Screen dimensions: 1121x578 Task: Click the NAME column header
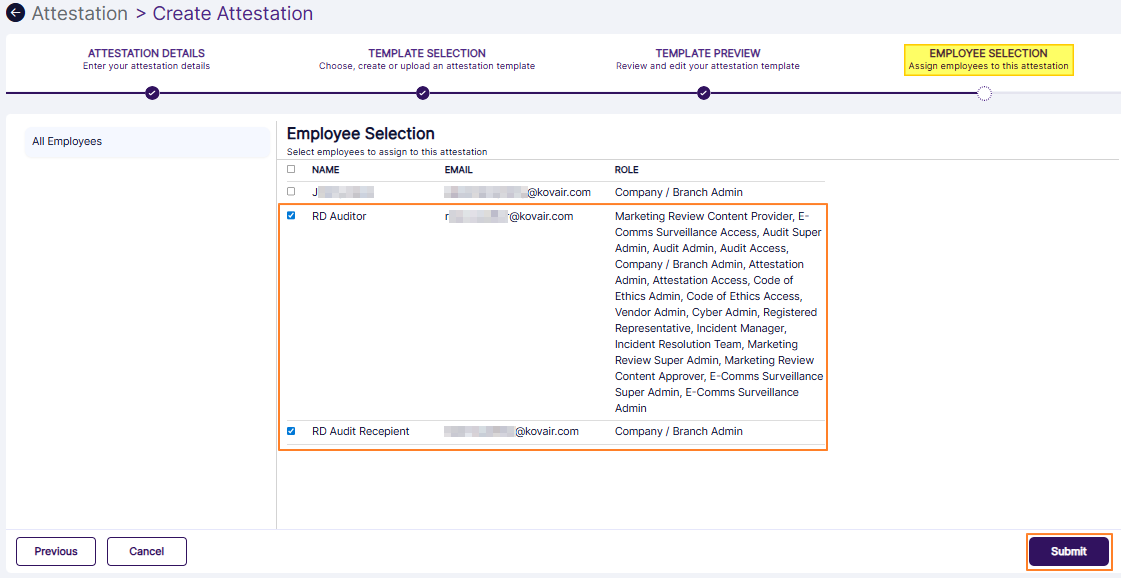point(325,169)
